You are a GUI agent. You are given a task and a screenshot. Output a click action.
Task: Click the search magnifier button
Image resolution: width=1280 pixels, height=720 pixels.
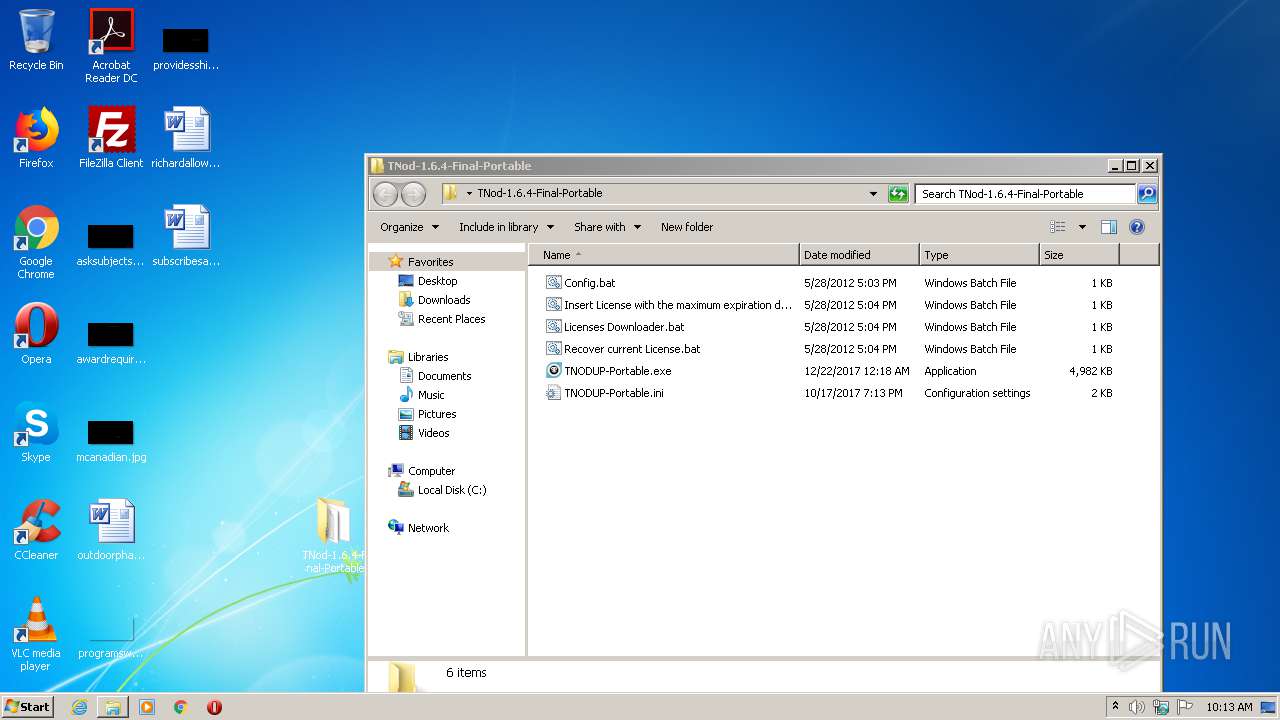1147,194
